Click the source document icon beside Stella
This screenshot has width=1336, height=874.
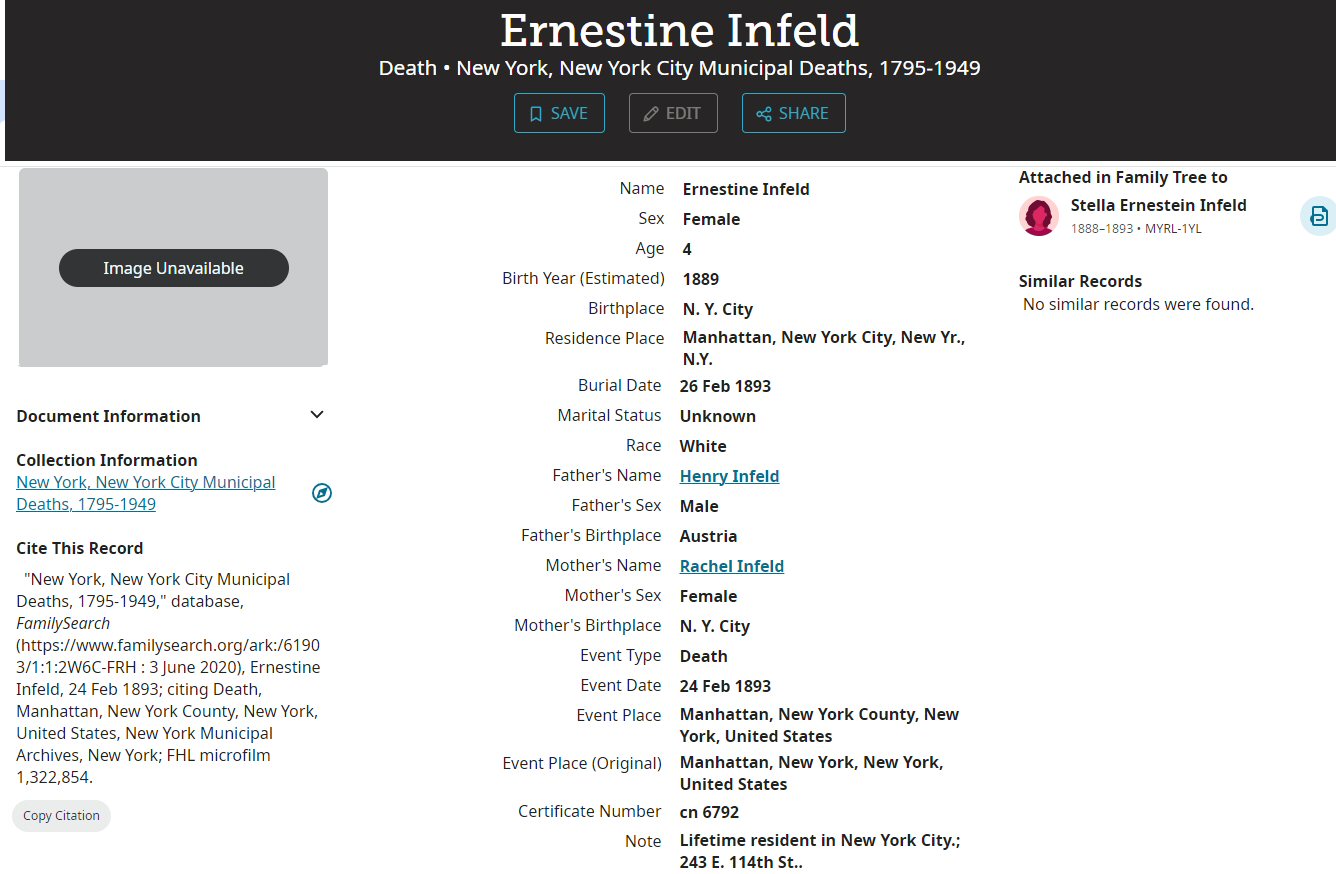point(1319,216)
